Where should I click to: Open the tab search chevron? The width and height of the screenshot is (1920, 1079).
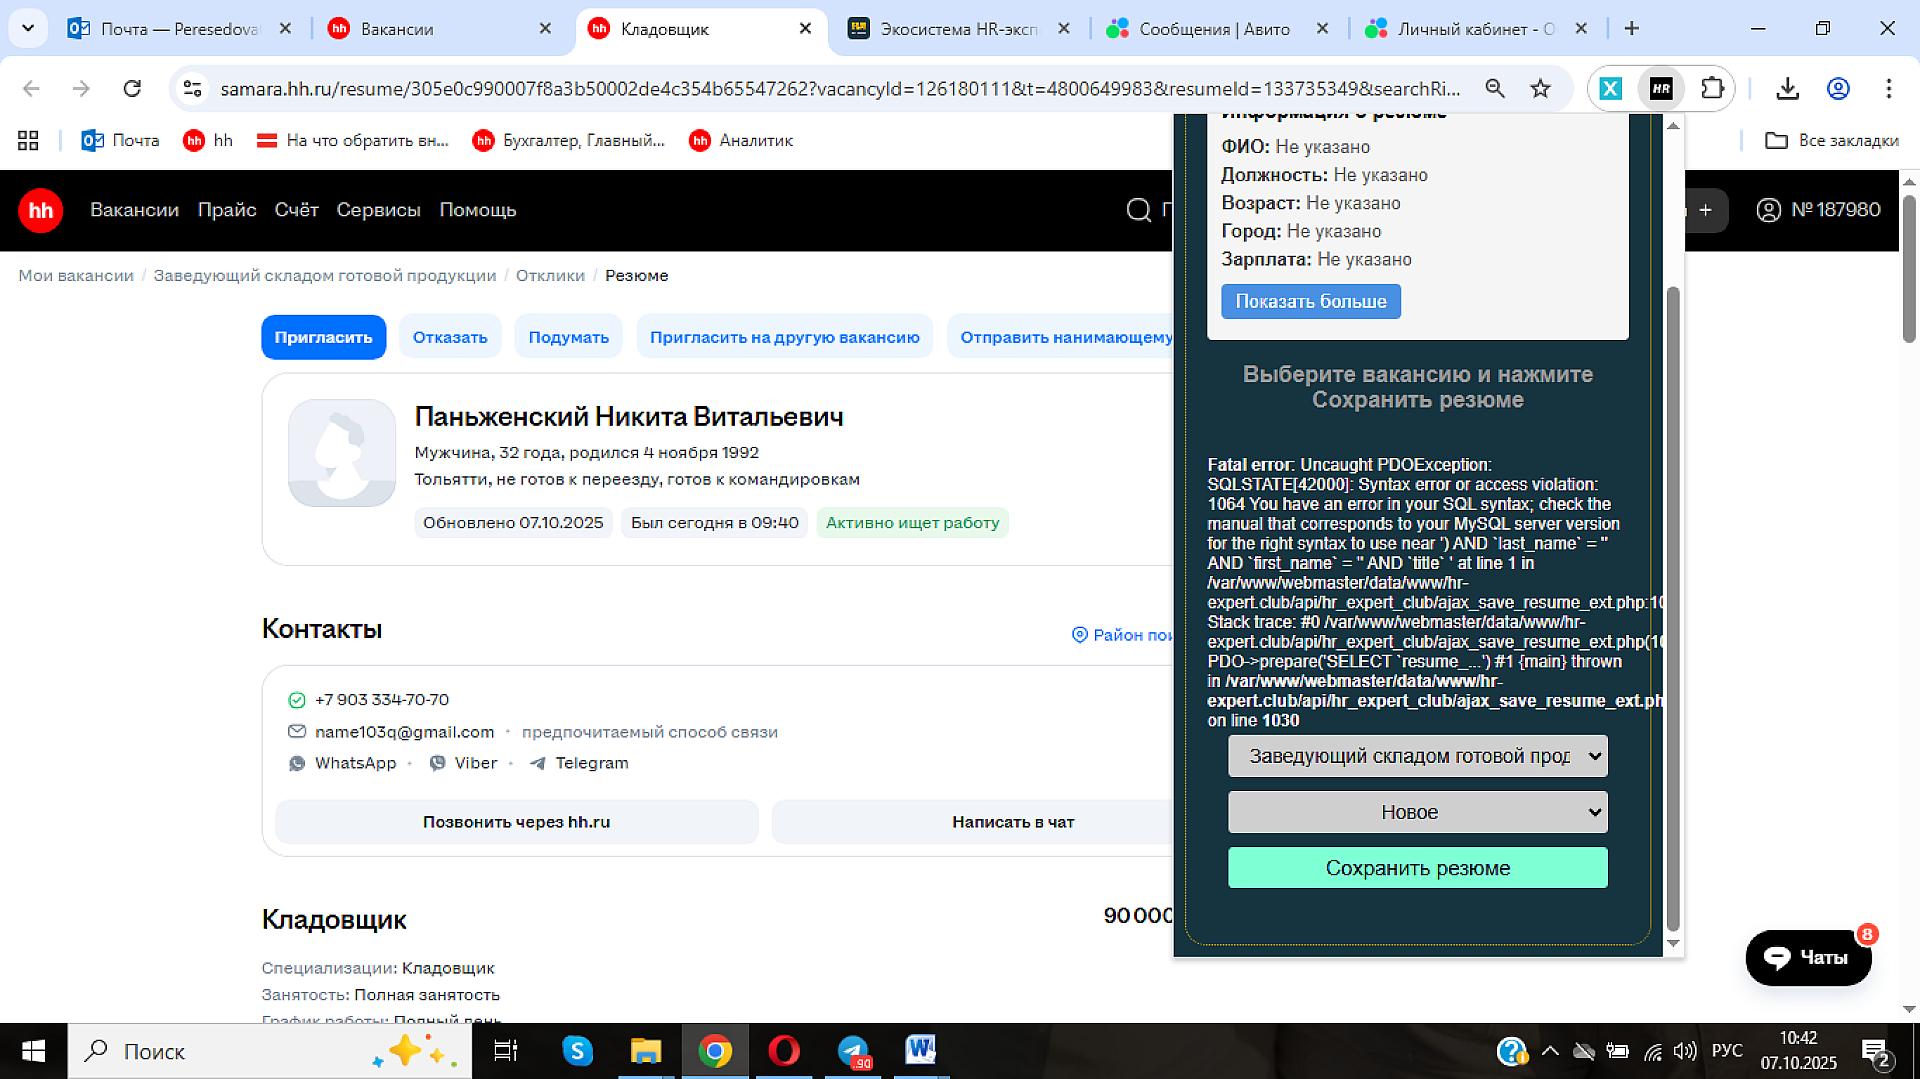tap(29, 28)
